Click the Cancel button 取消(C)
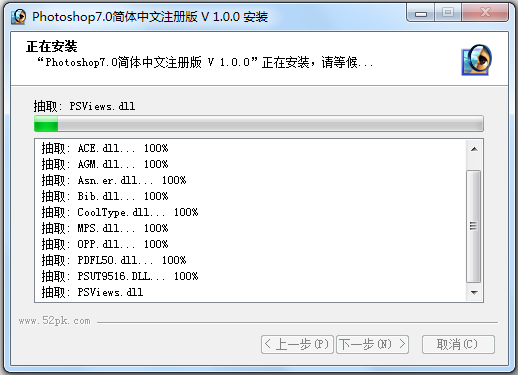The height and width of the screenshot is (375, 518). pos(458,344)
